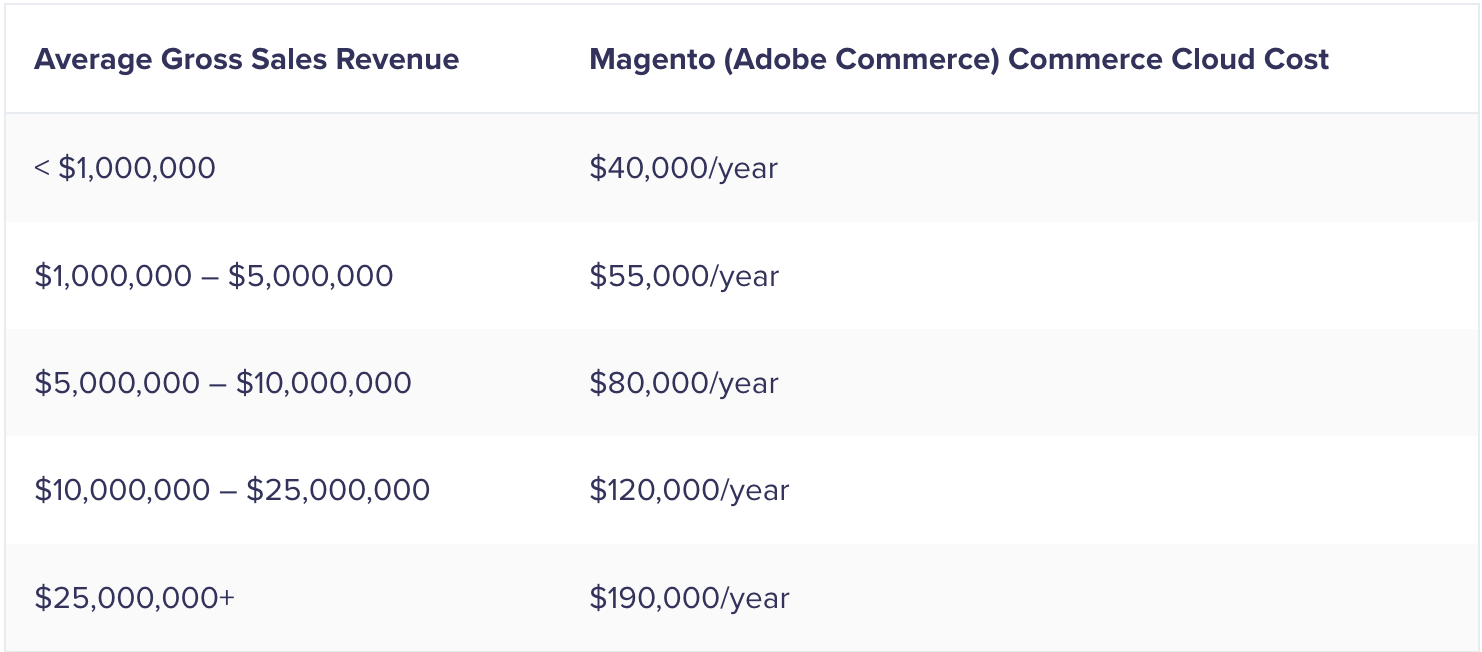Select the $25,000,000+ revenue cell

coord(135,598)
